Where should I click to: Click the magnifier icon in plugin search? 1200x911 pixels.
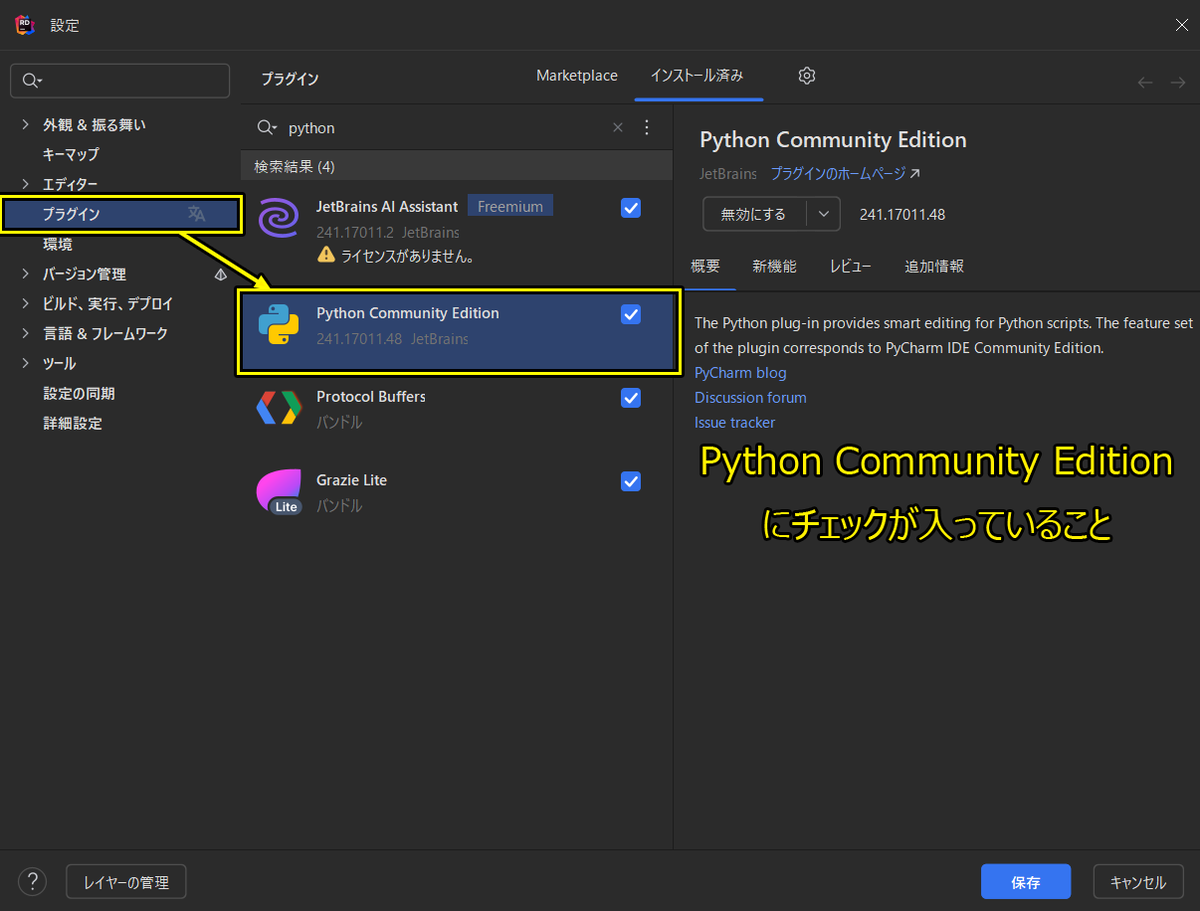pos(266,128)
